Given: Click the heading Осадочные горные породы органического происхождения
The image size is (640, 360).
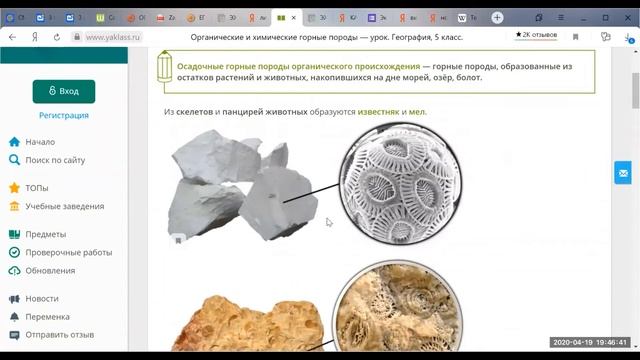Looking at the screenshot, I should (298, 67).
